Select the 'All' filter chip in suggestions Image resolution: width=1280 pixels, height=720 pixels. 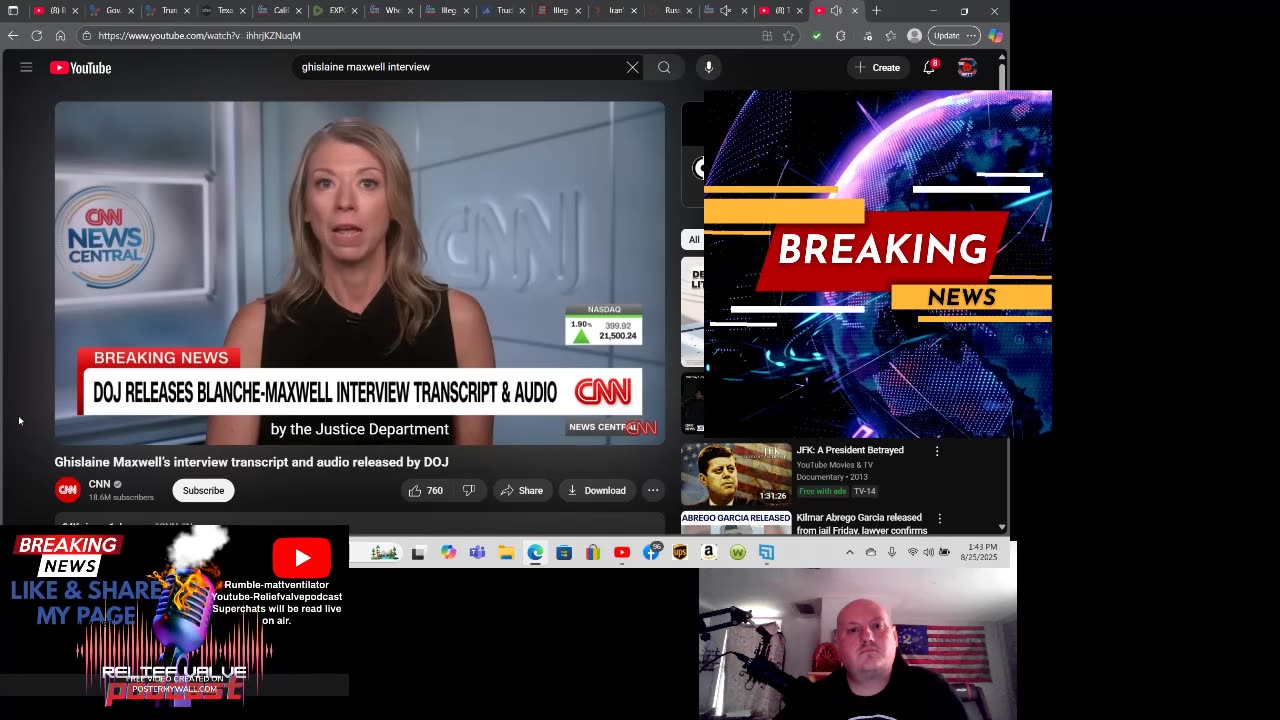[x=693, y=240]
